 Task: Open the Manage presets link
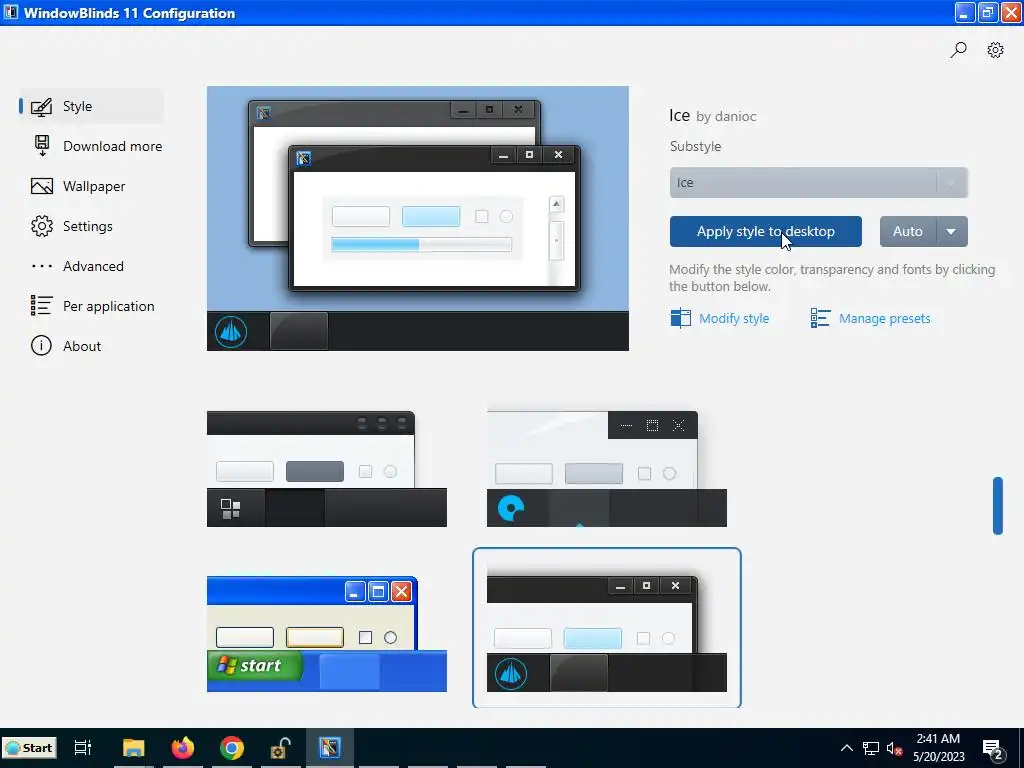[x=884, y=319]
